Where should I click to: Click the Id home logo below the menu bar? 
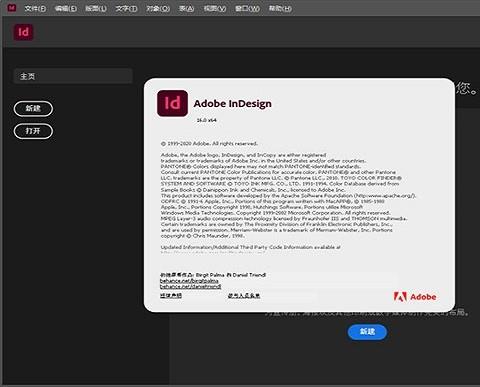coord(23,32)
